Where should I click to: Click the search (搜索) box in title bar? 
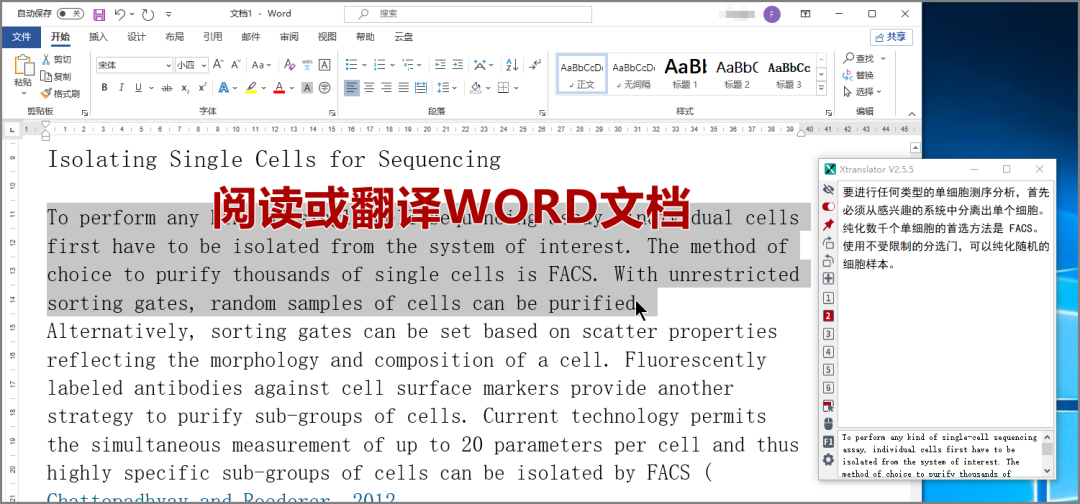468,14
